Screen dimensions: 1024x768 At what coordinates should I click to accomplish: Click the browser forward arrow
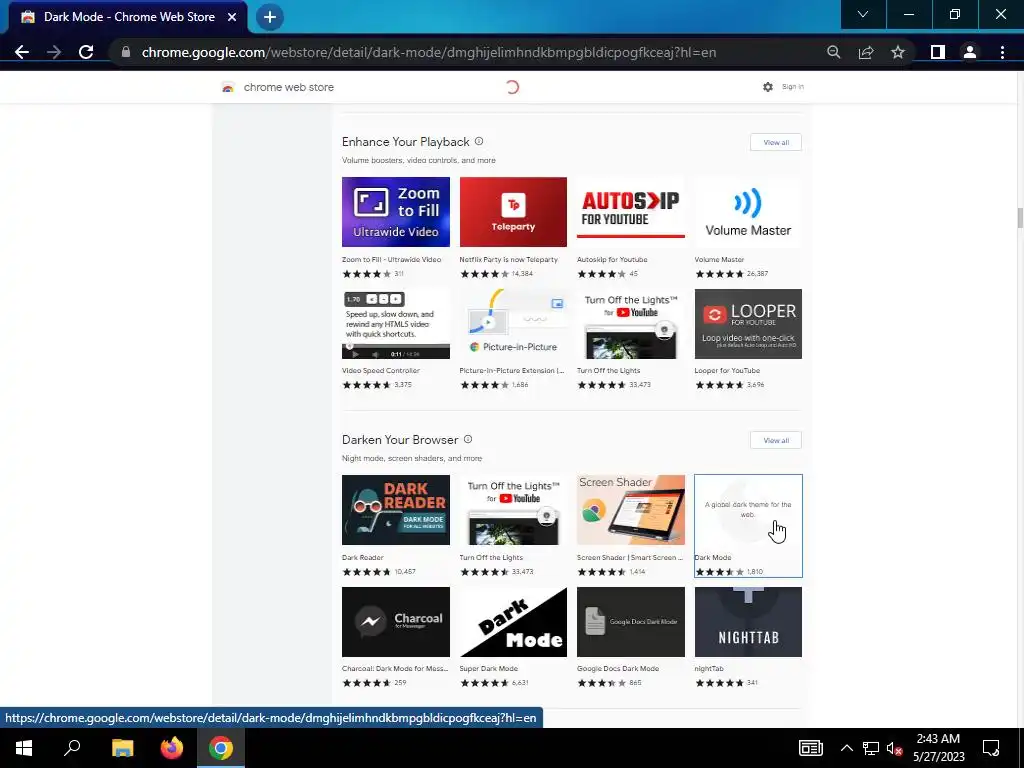pos(54,52)
